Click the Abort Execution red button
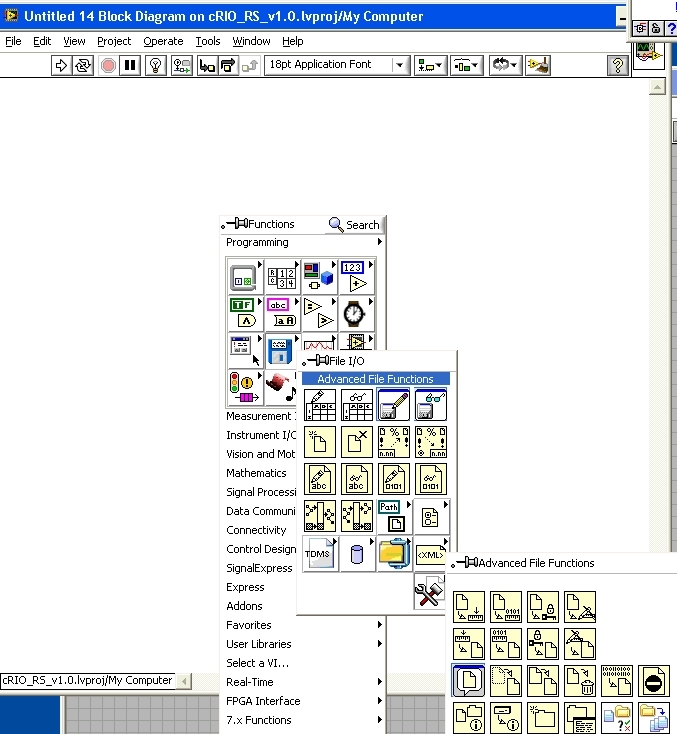 click(x=108, y=66)
